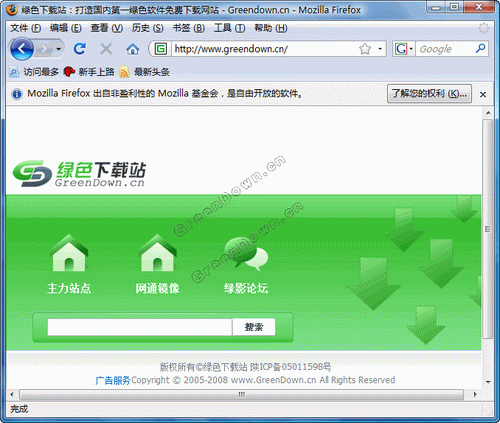
Task: Bookmark this page with the star icon
Action: pyautogui.click(x=365, y=49)
